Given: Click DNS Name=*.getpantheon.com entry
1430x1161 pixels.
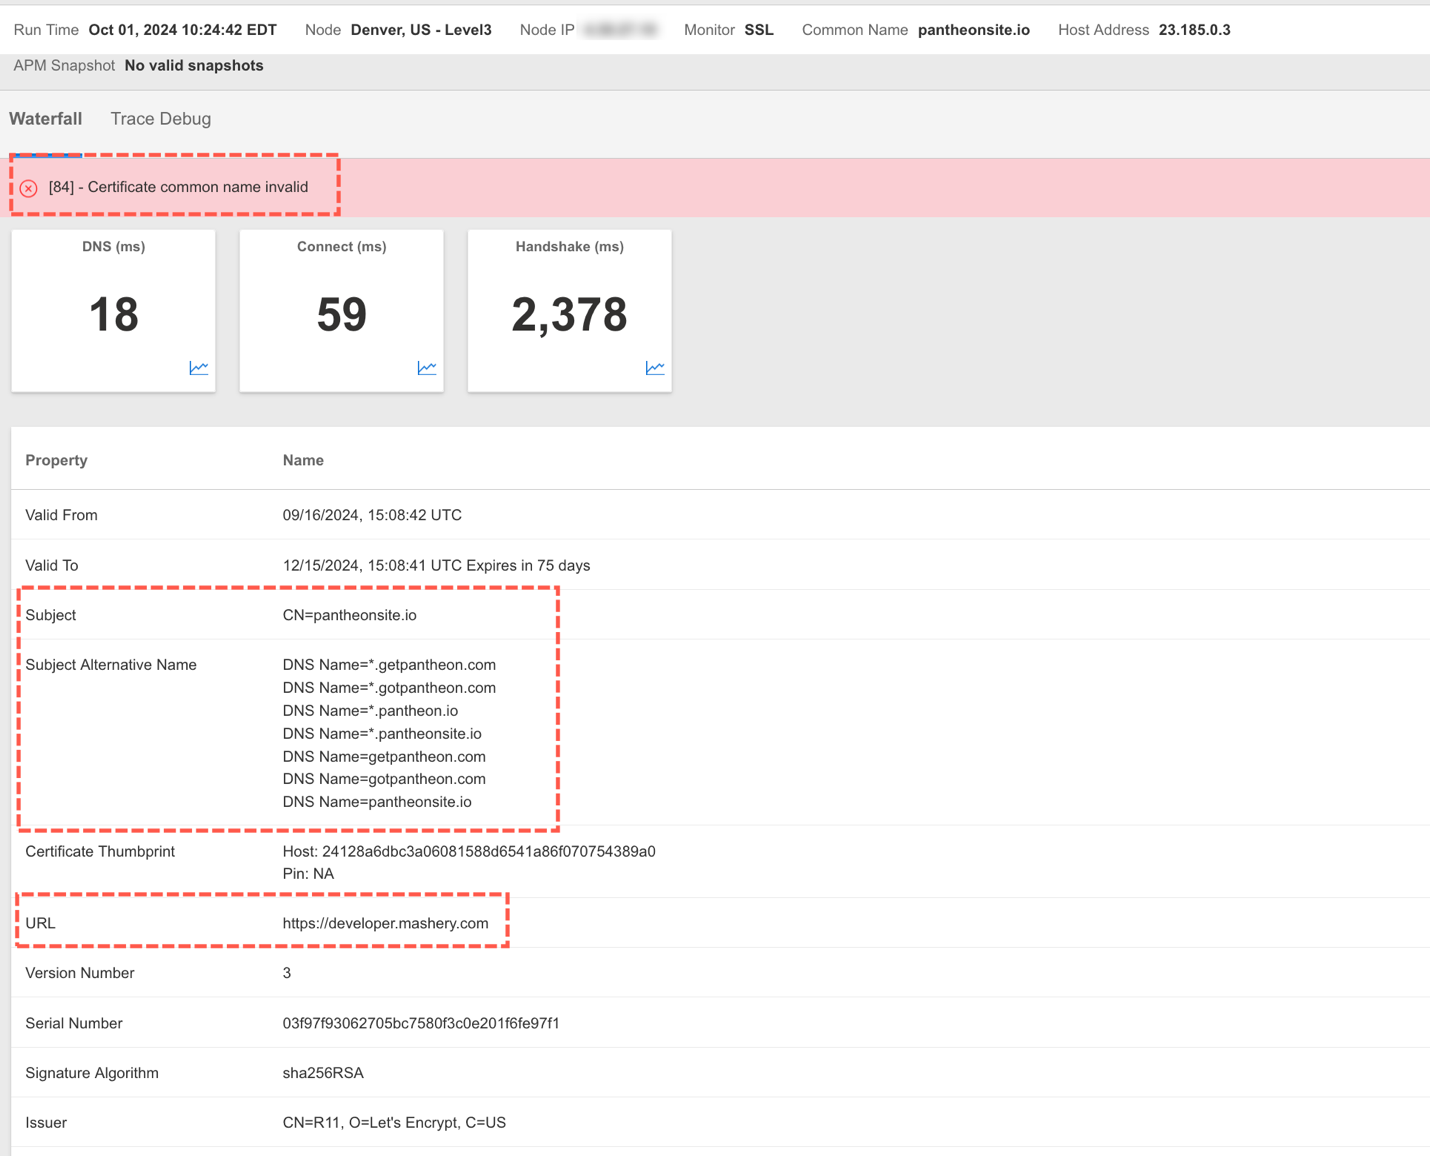Looking at the screenshot, I should 389,665.
